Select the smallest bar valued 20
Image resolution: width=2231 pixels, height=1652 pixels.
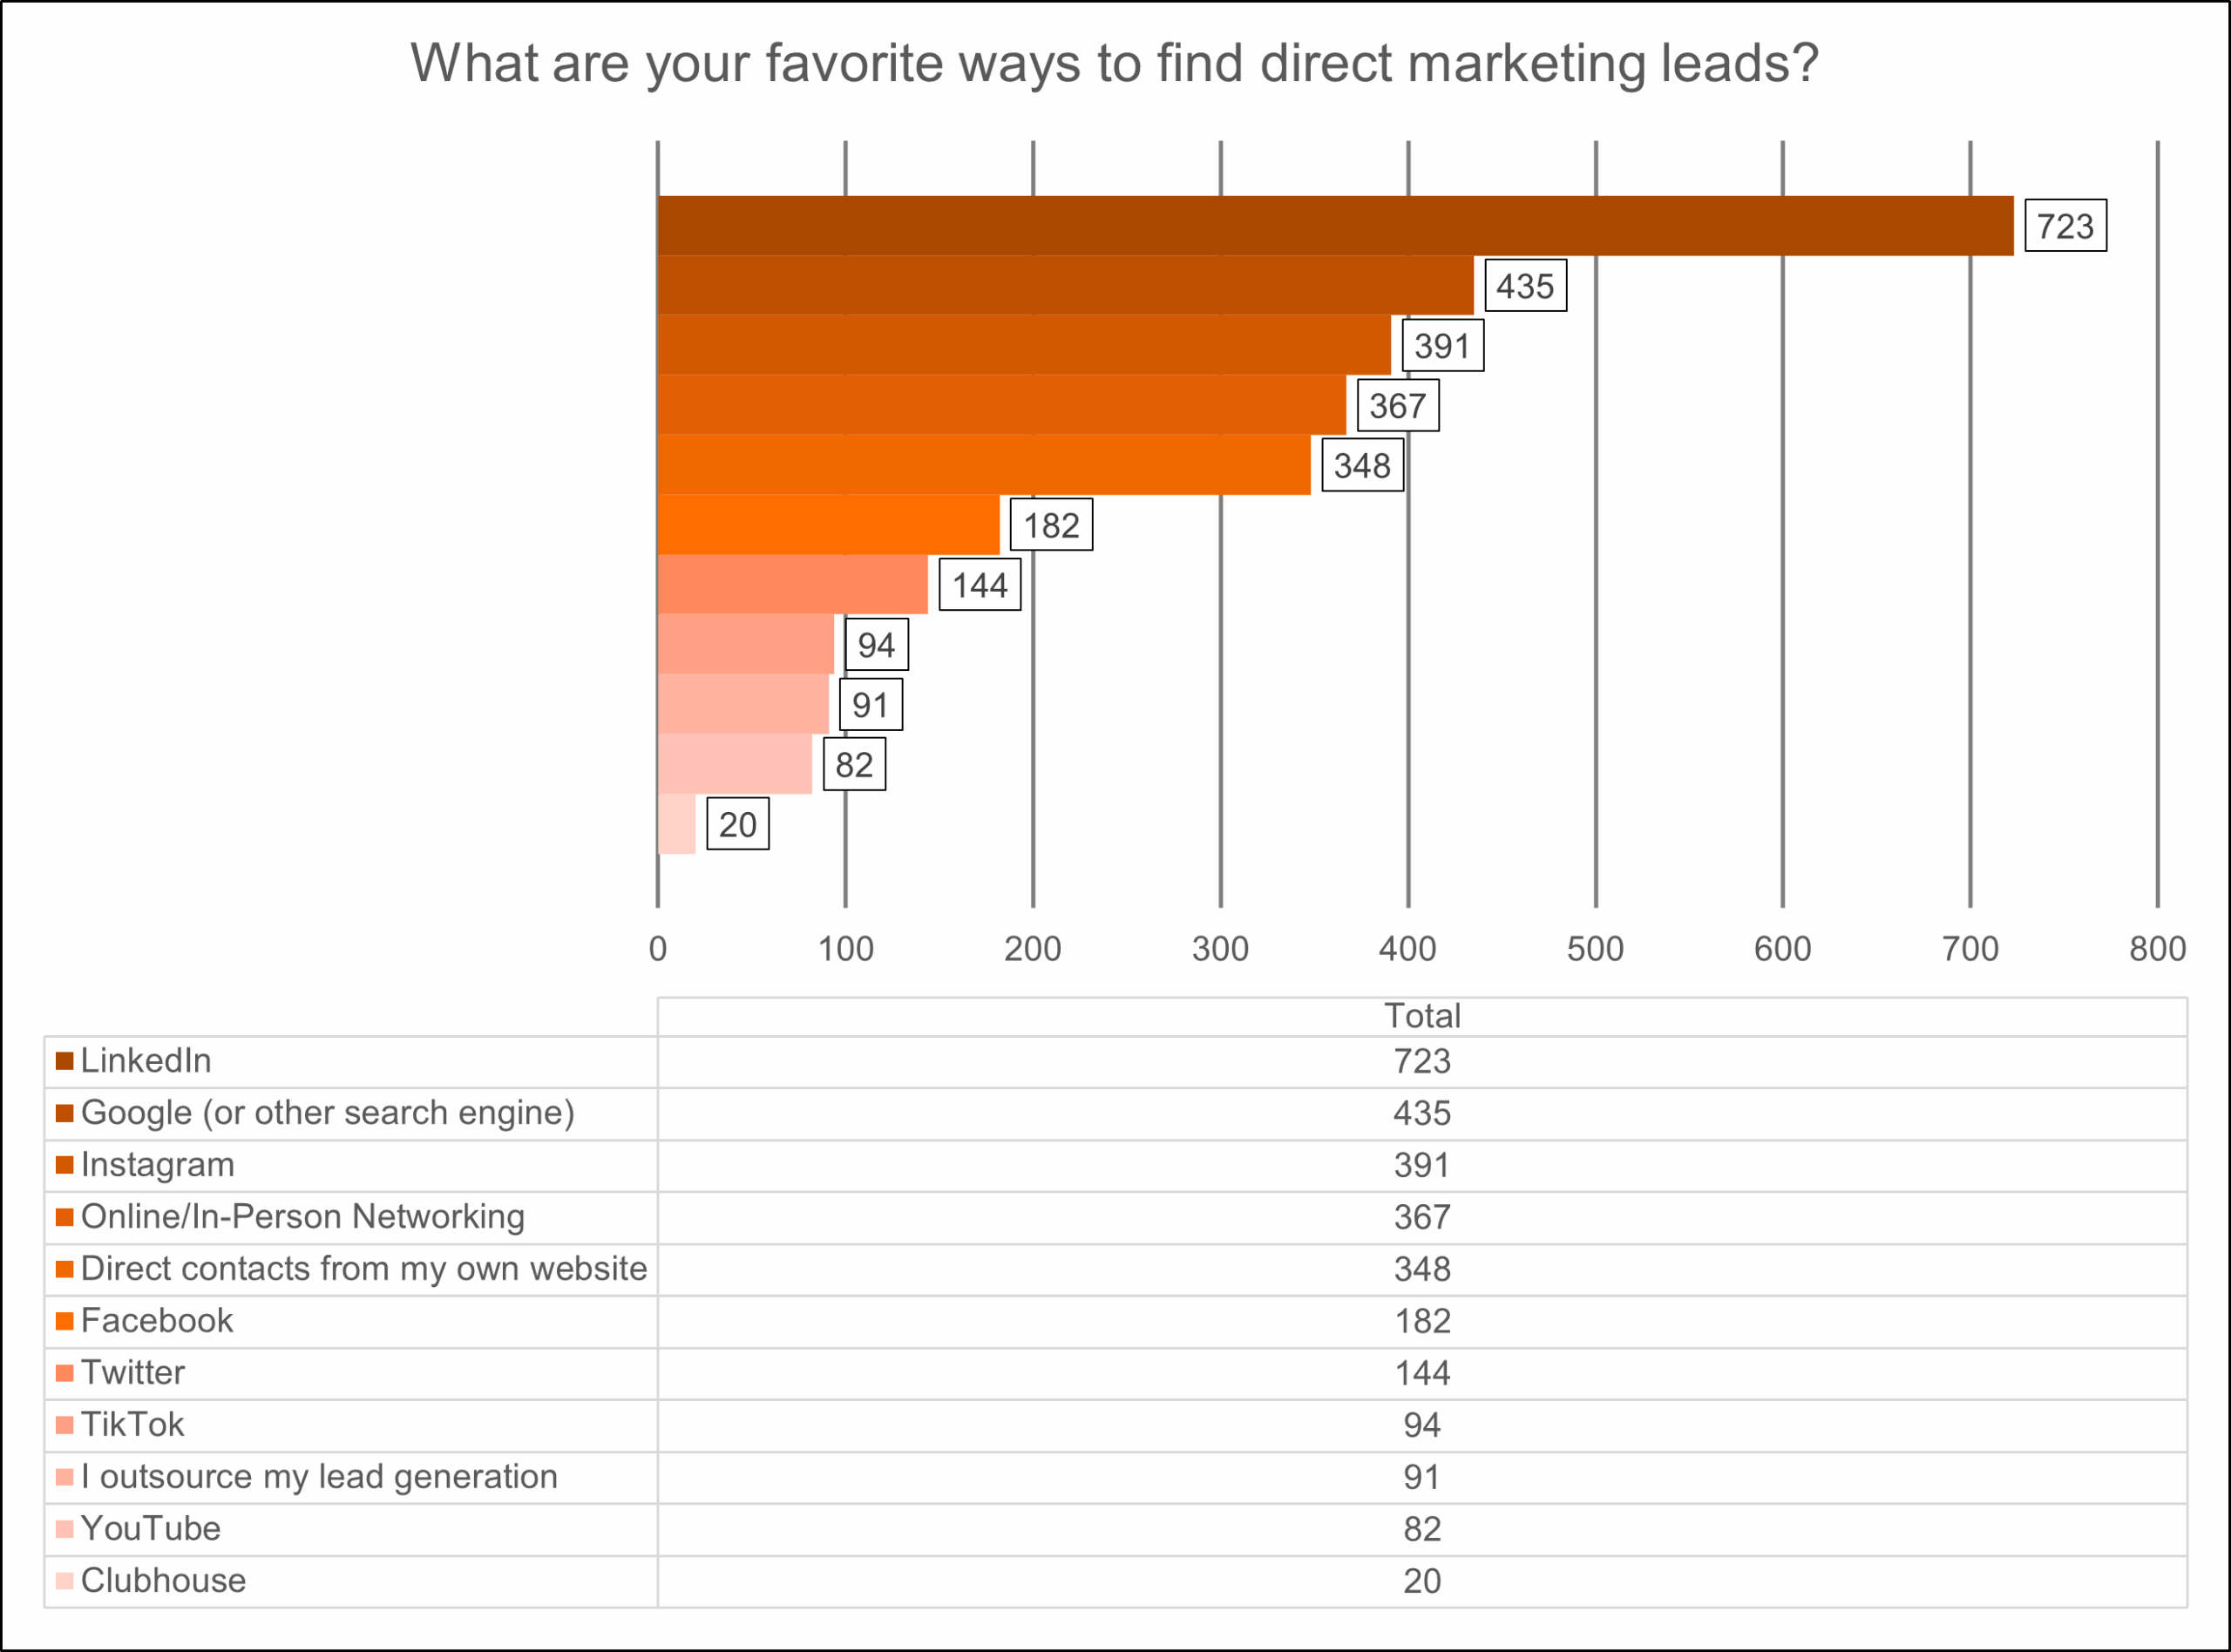pyautogui.click(x=677, y=824)
